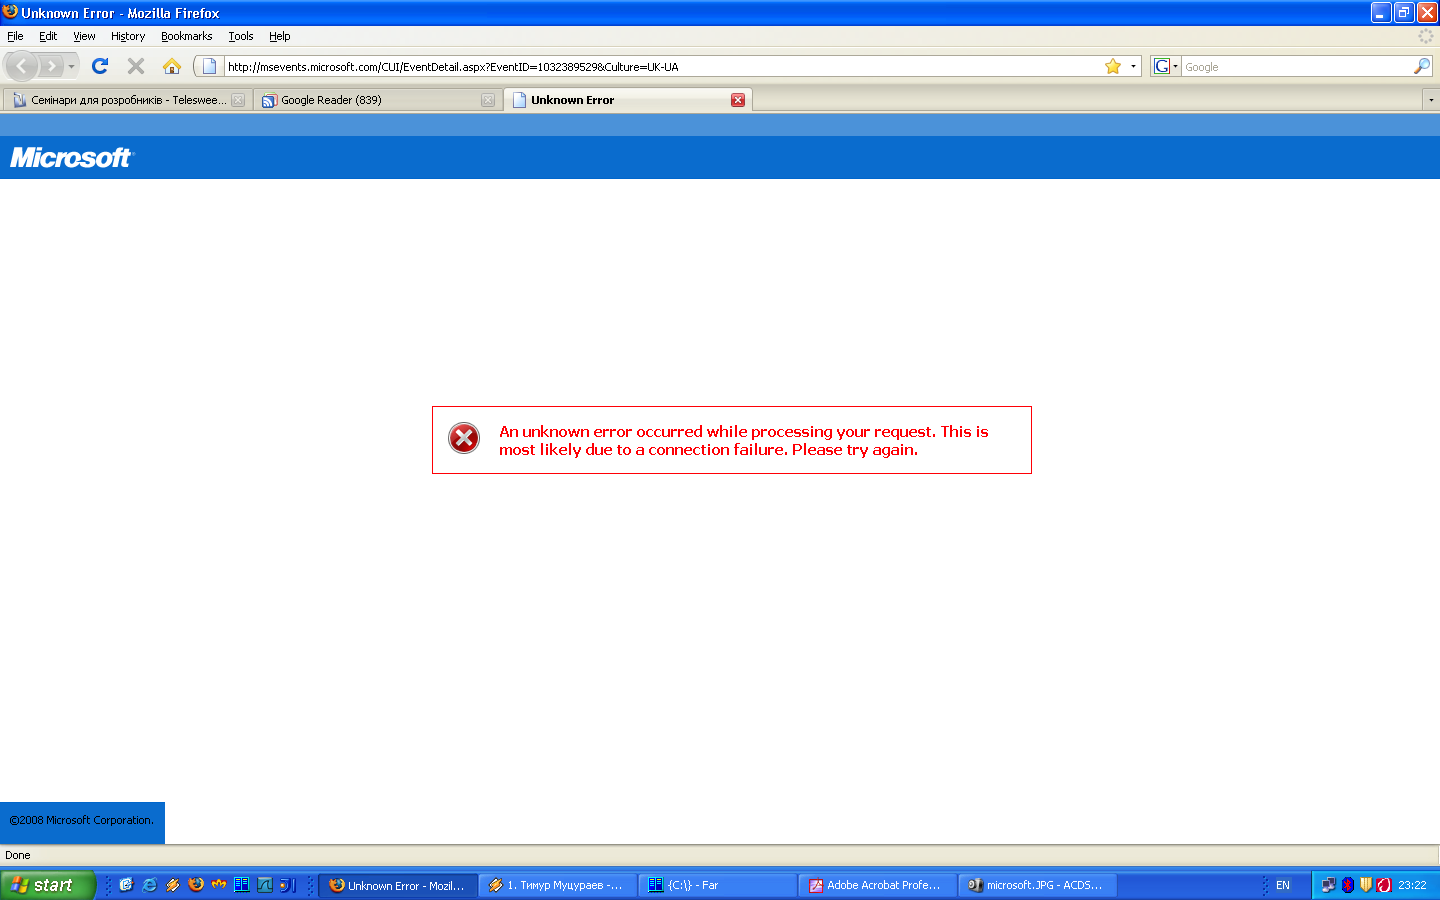Screen dimensions: 1440x900
Task: Expand the address bar history dropdown
Action: (x=1133, y=67)
